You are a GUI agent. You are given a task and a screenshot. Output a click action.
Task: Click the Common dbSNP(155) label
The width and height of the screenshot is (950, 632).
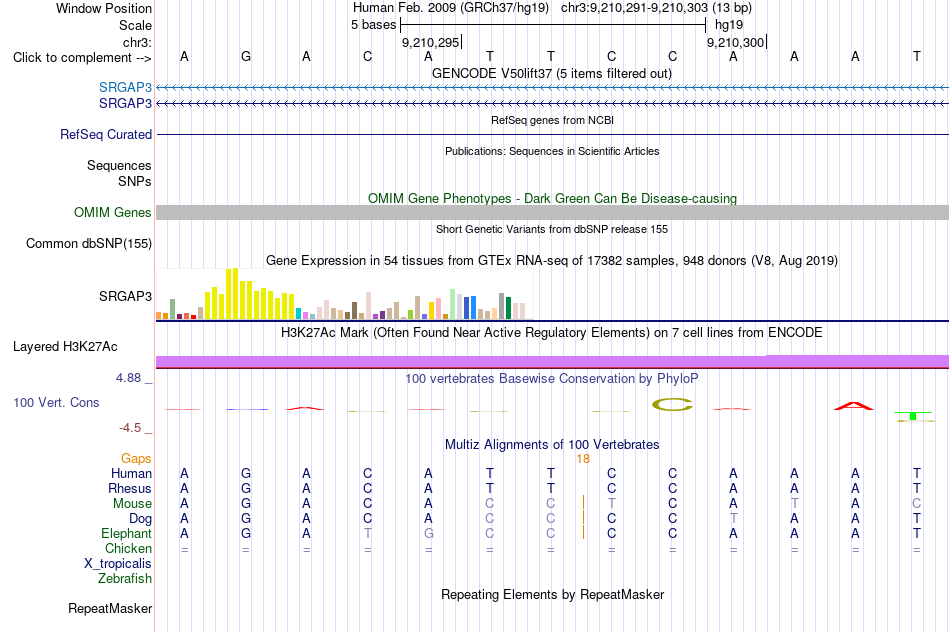pos(88,244)
